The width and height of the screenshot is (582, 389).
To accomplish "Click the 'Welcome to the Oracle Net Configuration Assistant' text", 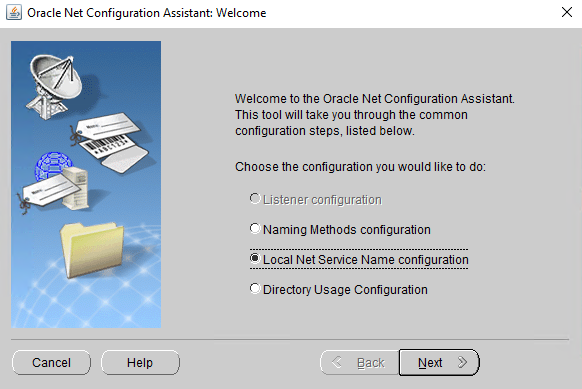I will click(x=375, y=99).
